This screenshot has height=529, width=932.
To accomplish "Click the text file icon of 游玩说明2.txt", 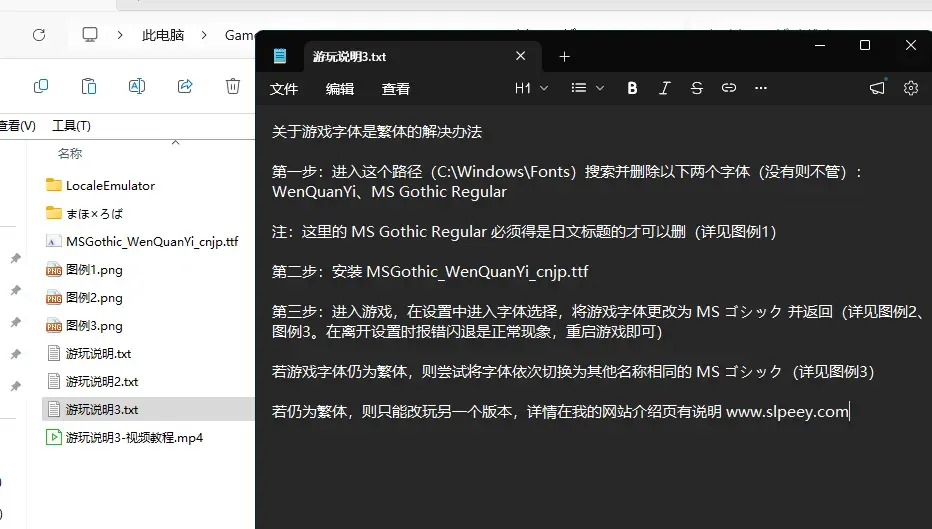I will (x=54, y=381).
